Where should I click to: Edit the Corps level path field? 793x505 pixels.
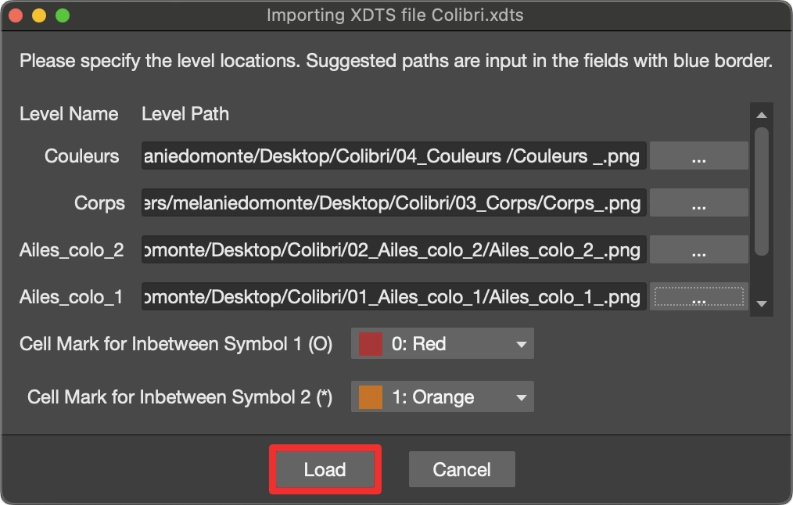pyautogui.click(x=393, y=203)
